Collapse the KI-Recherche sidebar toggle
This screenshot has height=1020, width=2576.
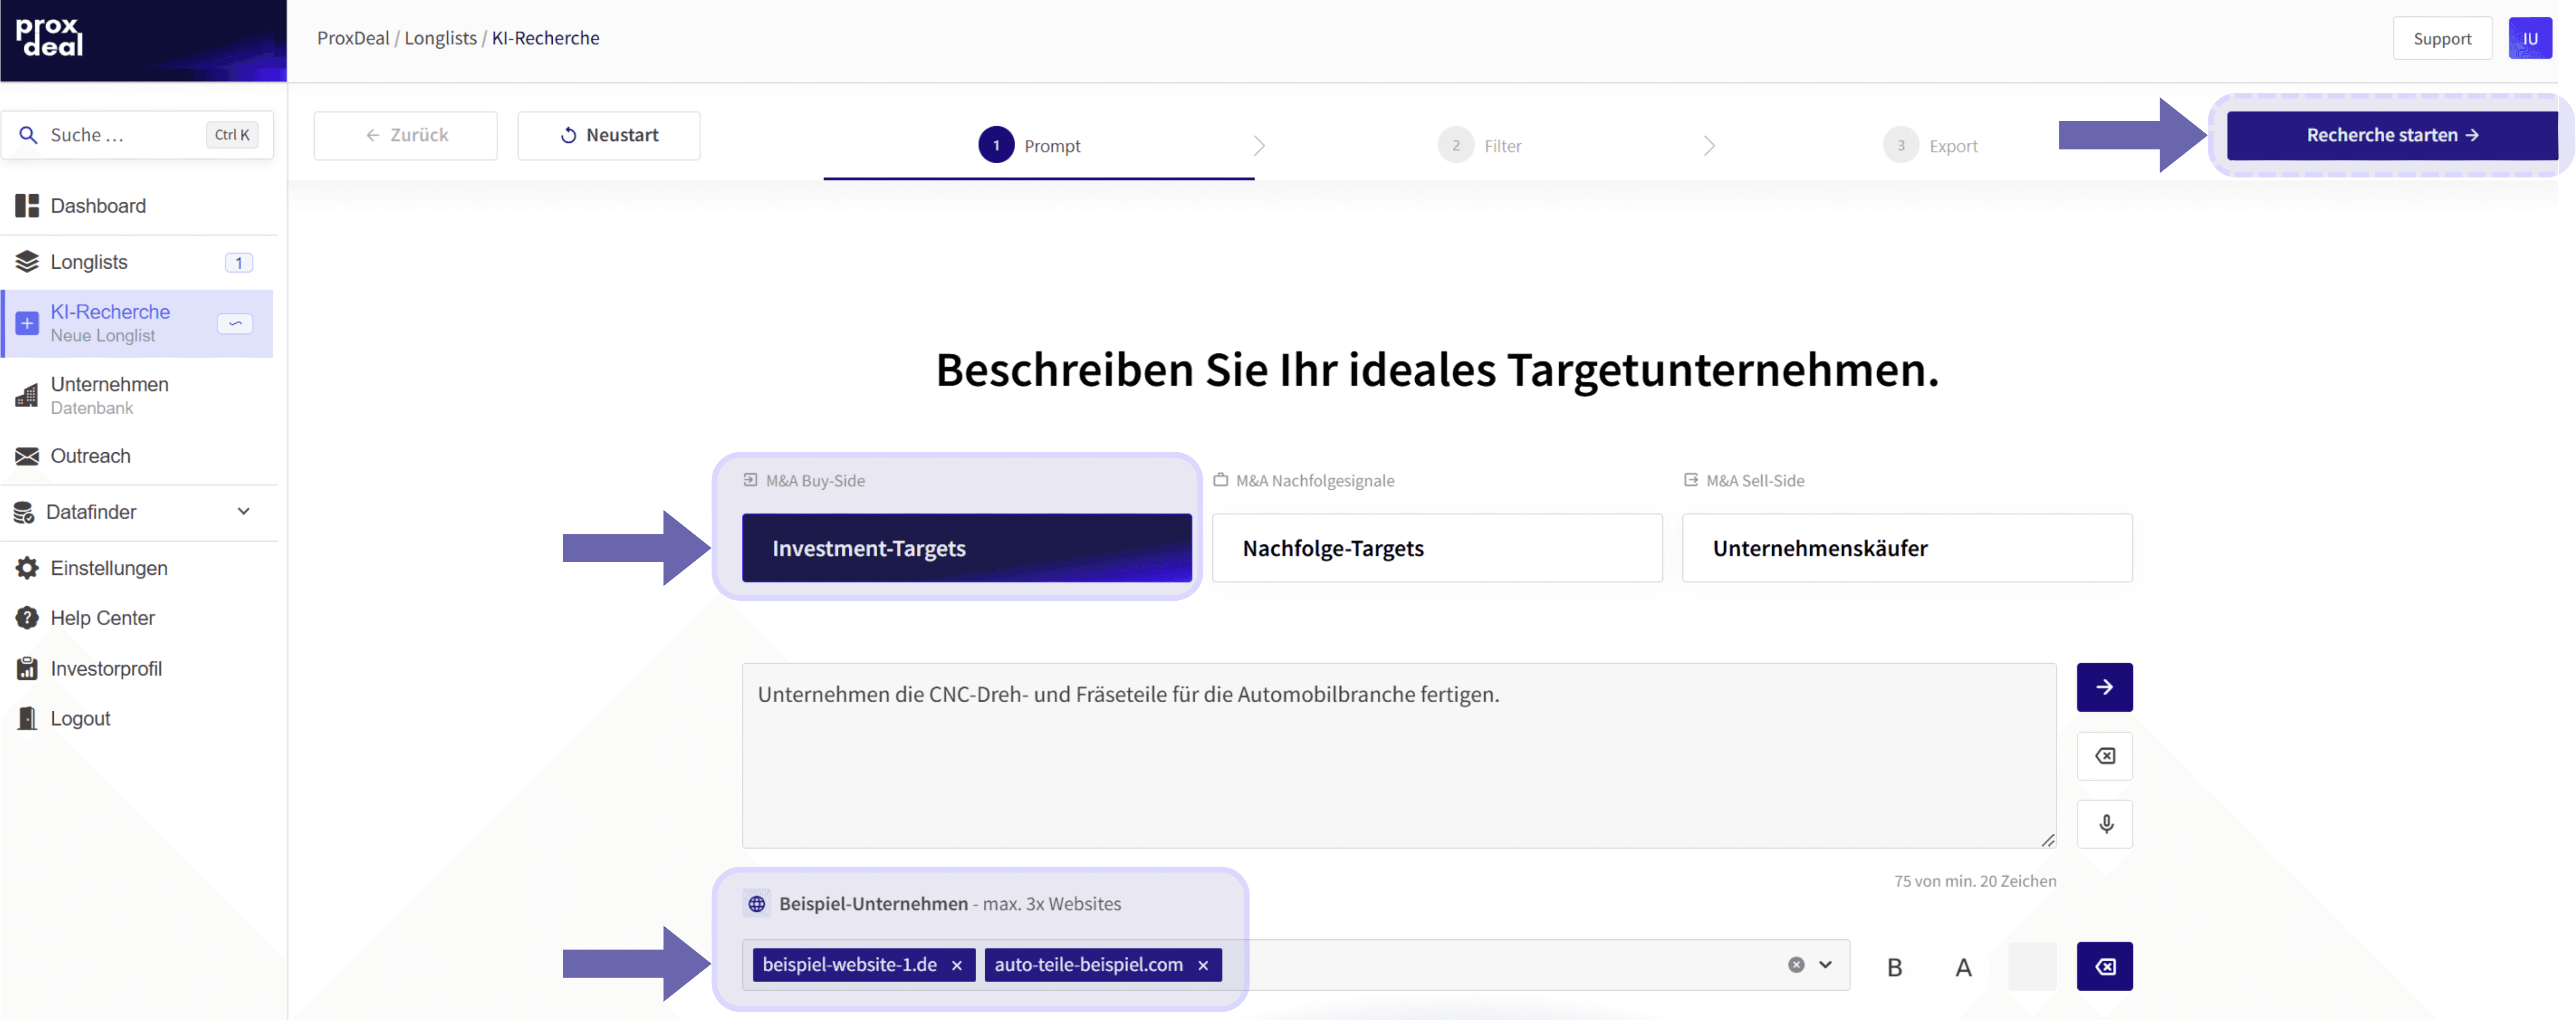(x=235, y=323)
